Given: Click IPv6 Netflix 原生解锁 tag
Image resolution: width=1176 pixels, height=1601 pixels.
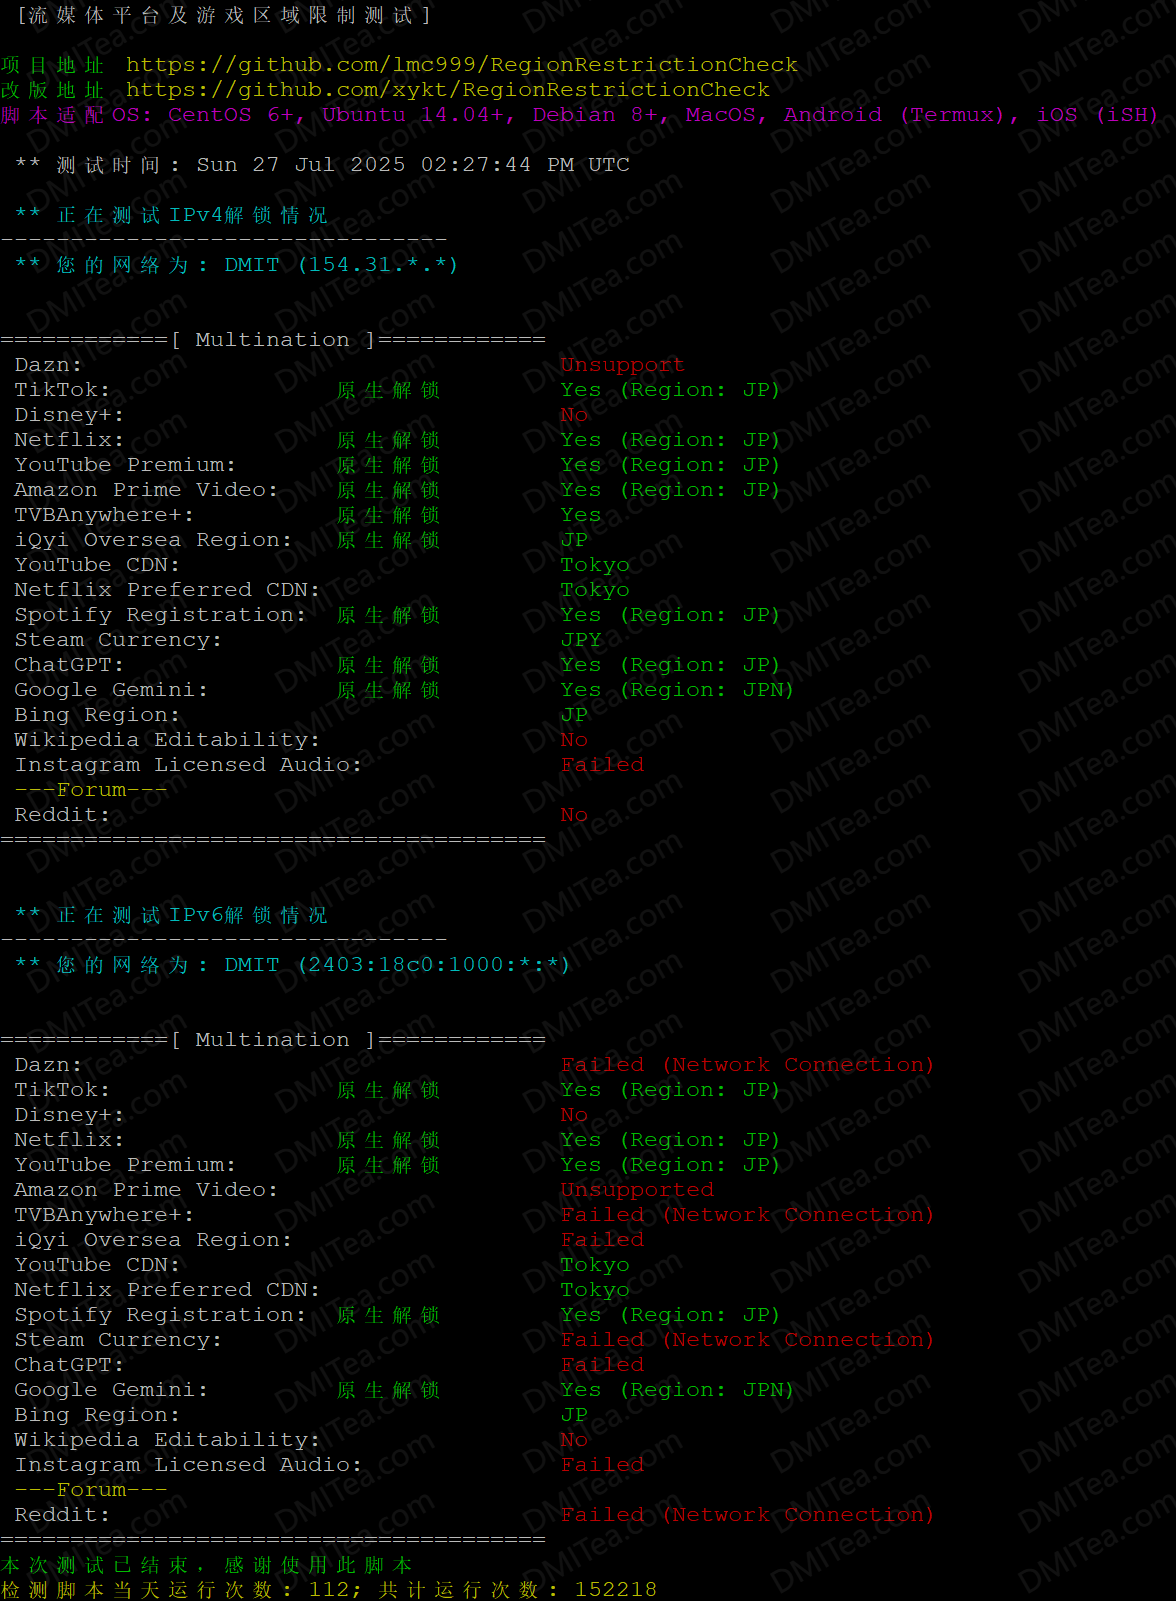Looking at the screenshot, I should (388, 1140).
